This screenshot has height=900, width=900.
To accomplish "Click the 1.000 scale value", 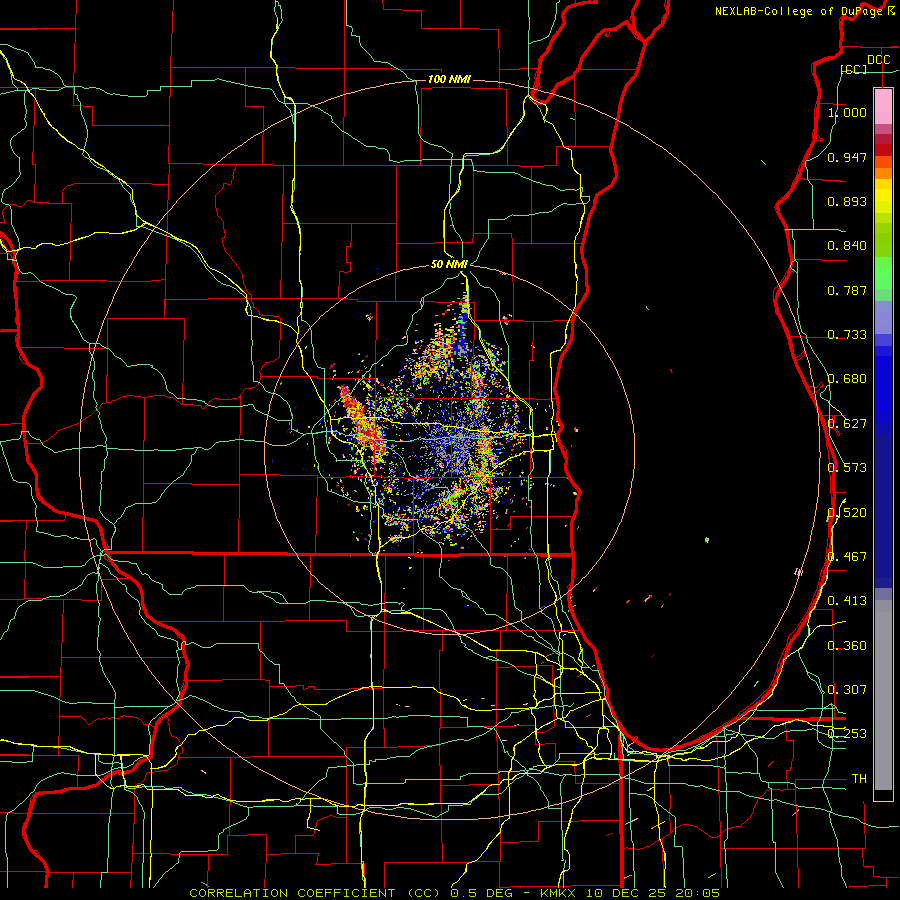I will click(847, 112).
